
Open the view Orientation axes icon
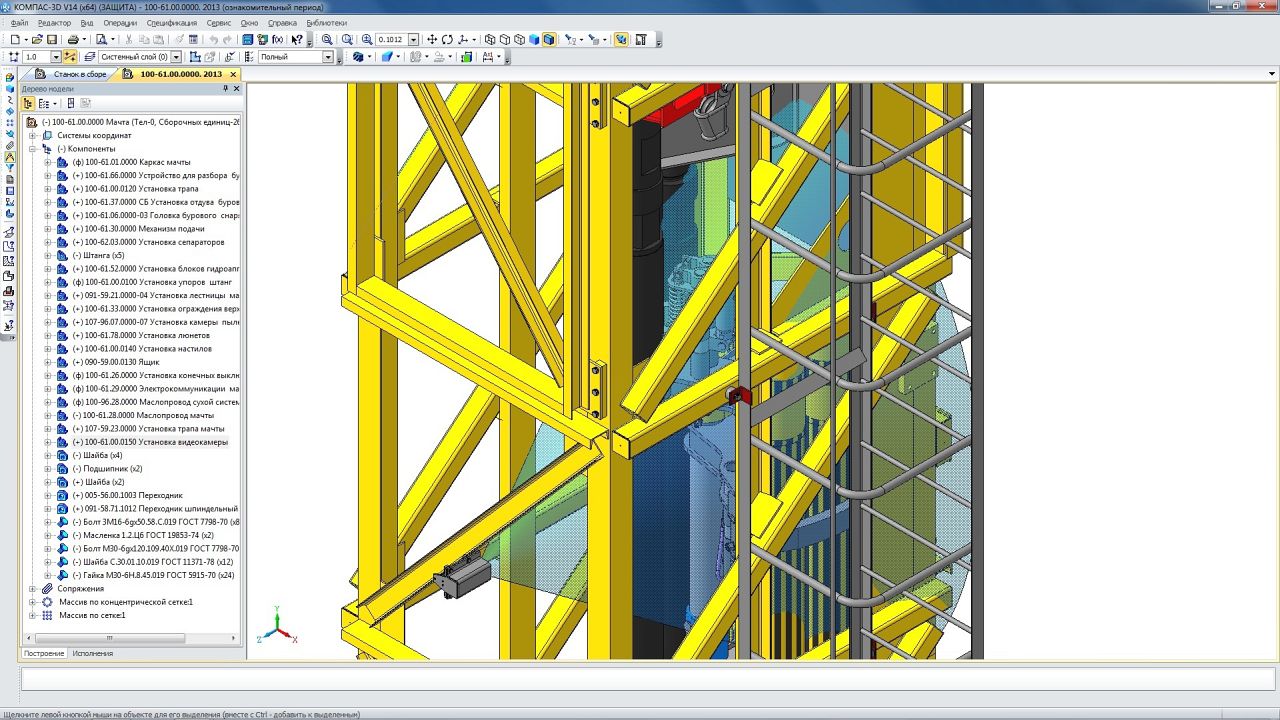click(x=463, y=40)
